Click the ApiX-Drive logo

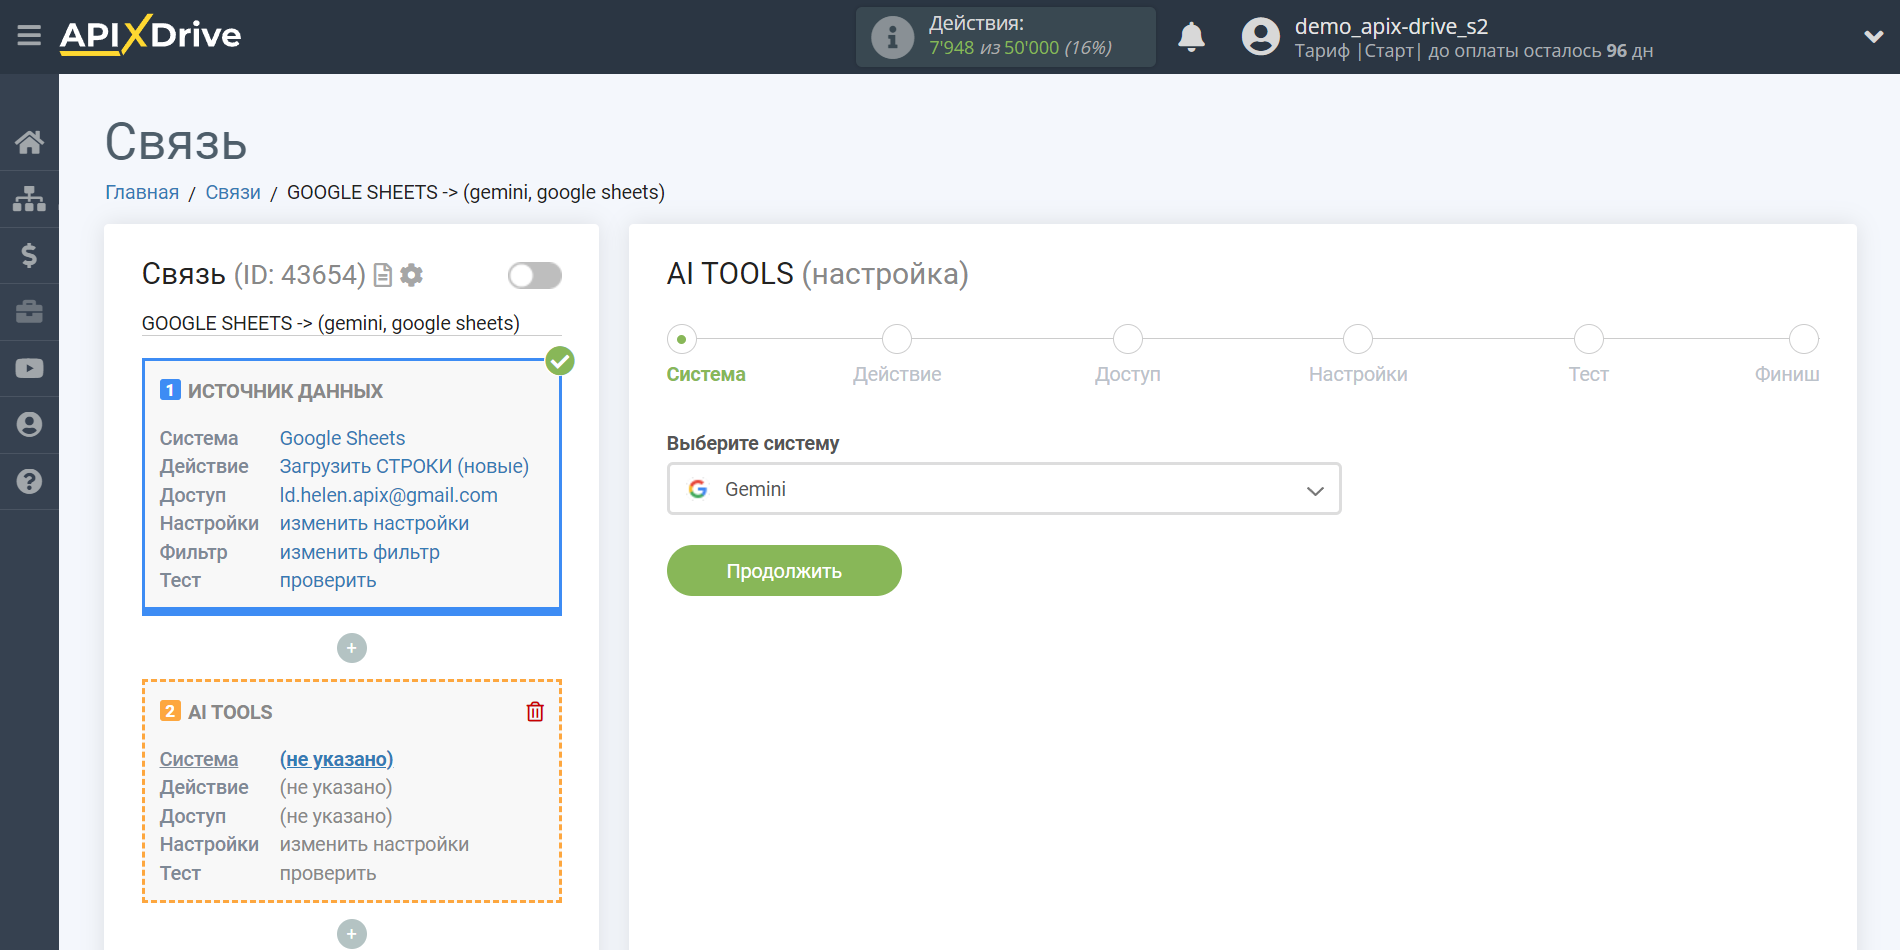point(150,35)
